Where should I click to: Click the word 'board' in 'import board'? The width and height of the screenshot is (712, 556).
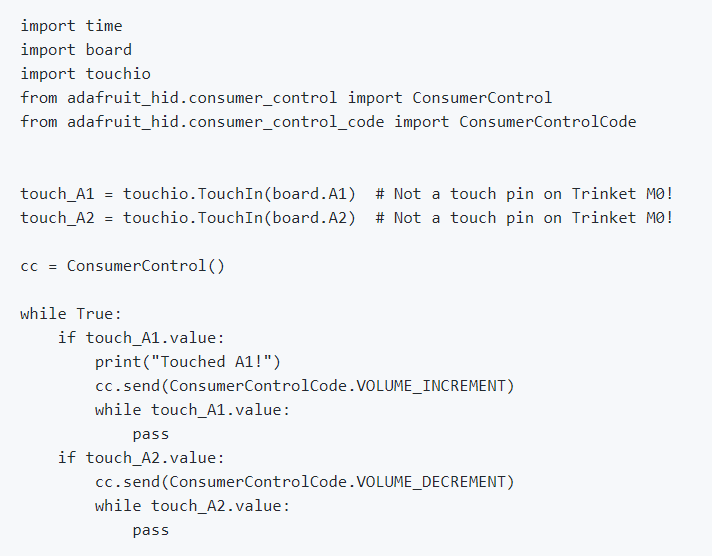pos(108,49)
